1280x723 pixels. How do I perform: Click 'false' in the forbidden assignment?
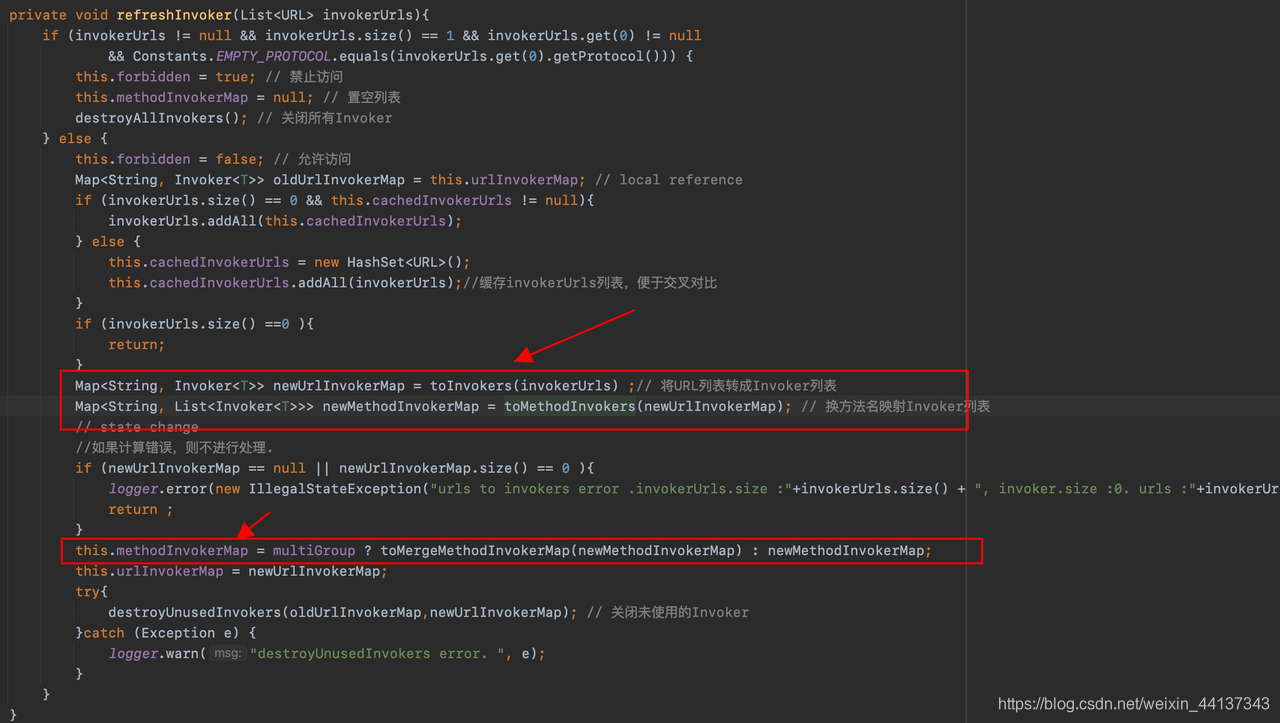pyautogui.click(x=237, y=159)
